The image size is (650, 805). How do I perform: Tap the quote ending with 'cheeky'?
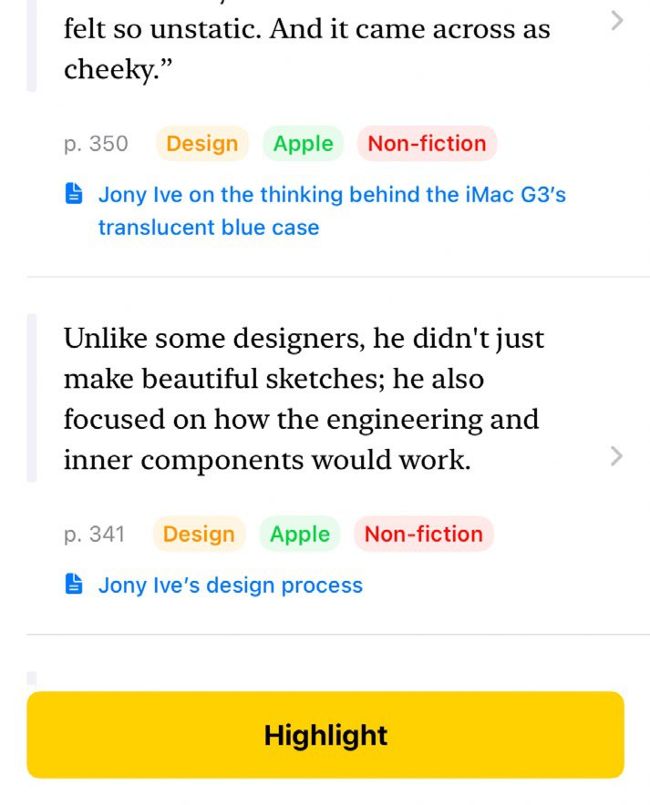[x=300, y=50]
